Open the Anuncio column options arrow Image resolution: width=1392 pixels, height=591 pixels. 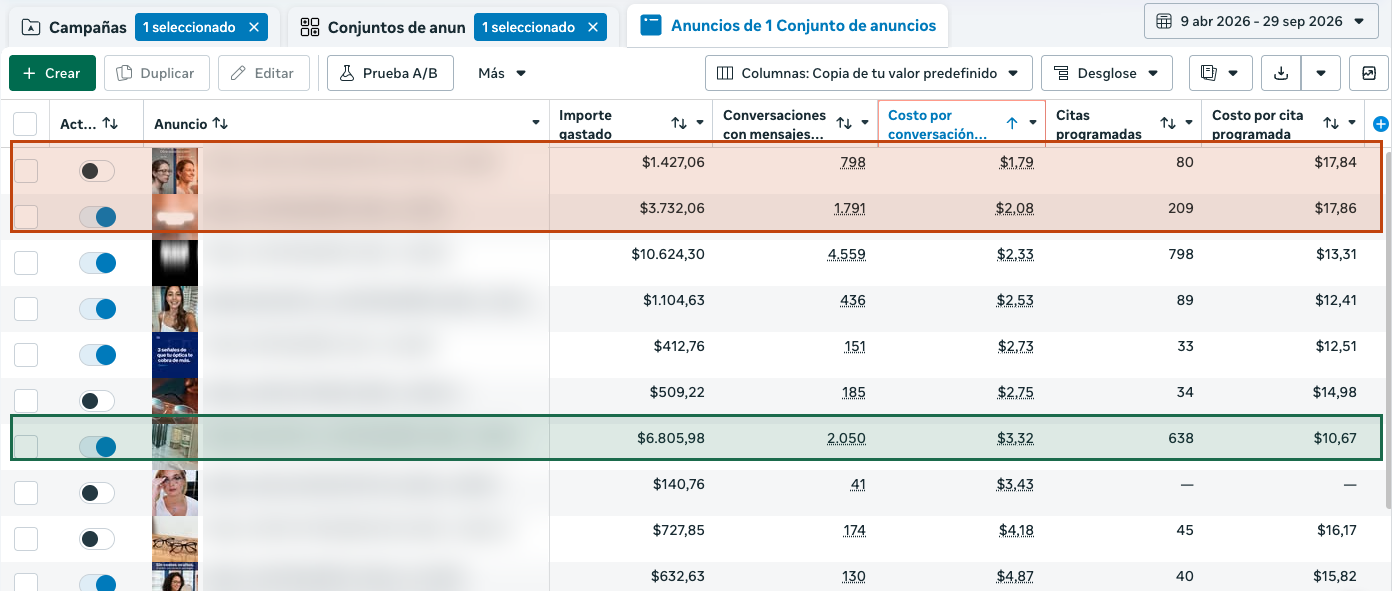click(536, 124)
